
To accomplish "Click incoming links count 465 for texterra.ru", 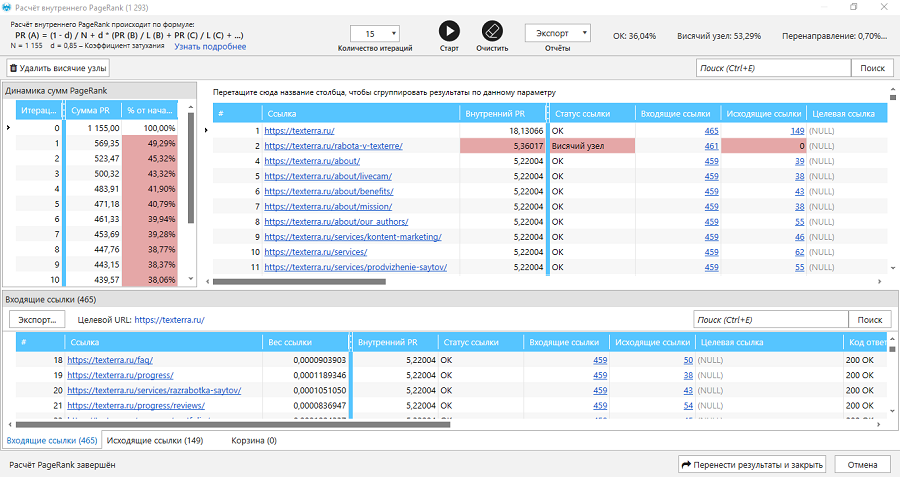I will (x=711, y=131).
